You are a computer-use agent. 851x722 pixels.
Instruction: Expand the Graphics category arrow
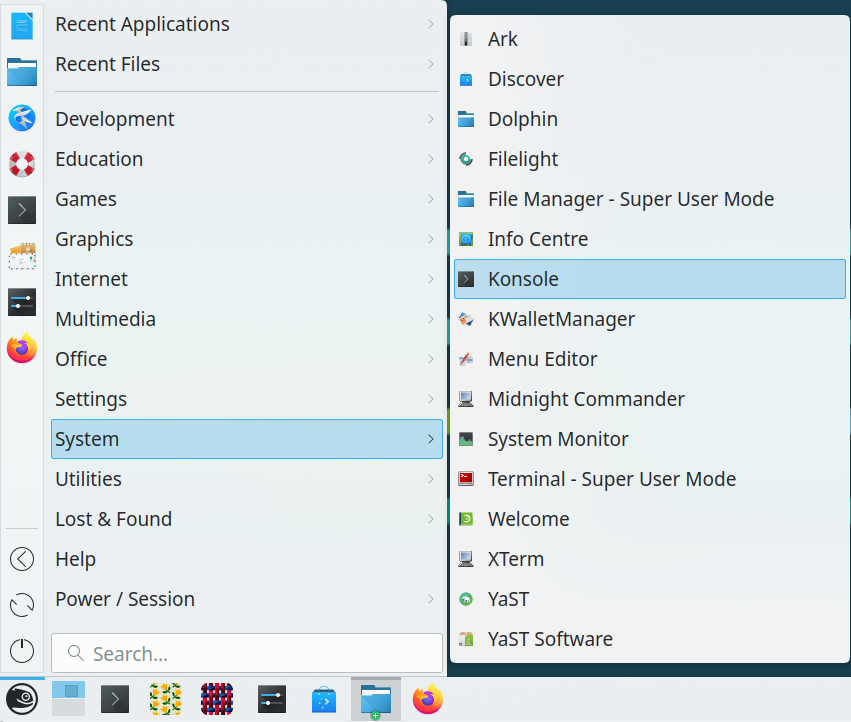(x=430, y=239)
